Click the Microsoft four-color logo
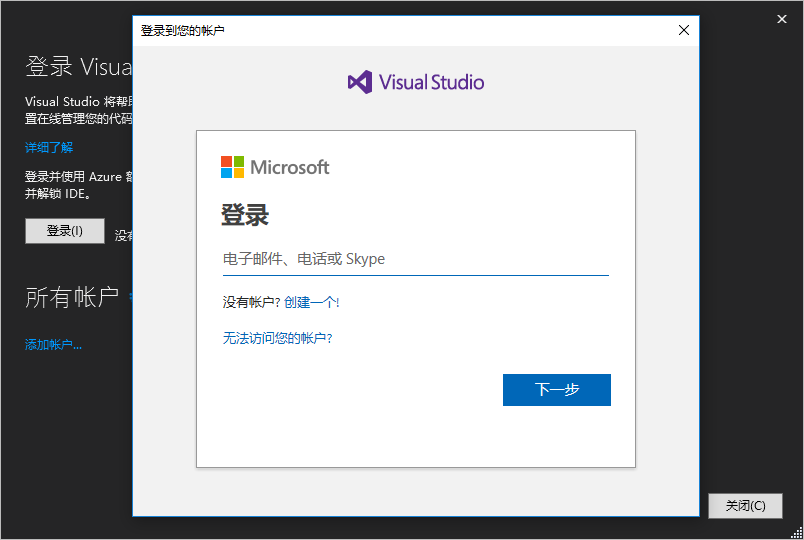Screen dimensions: 804x540 (x=232, y=167)
